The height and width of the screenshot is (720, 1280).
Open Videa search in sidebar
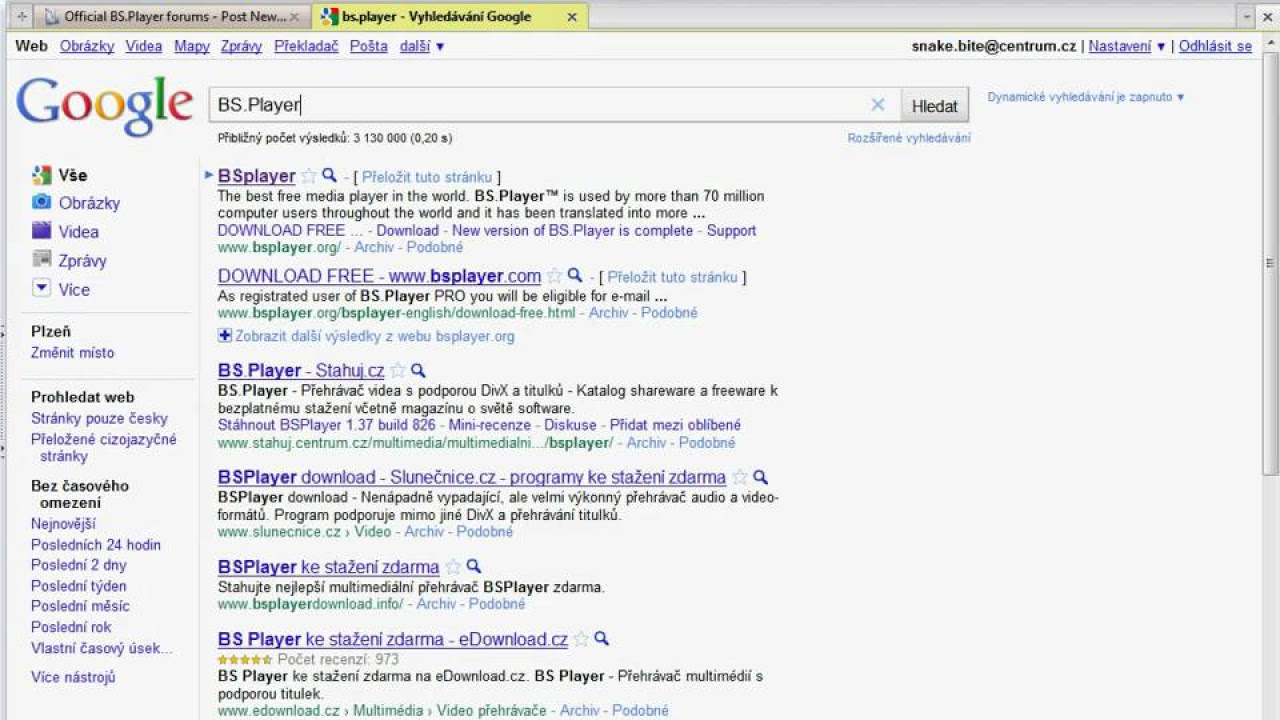(x=79, y=232)
